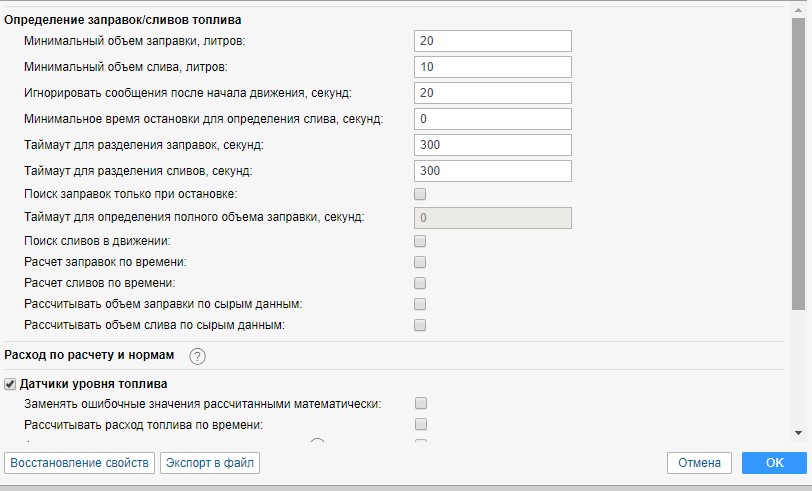Click the Минимальный объем заправки input field

492,41
